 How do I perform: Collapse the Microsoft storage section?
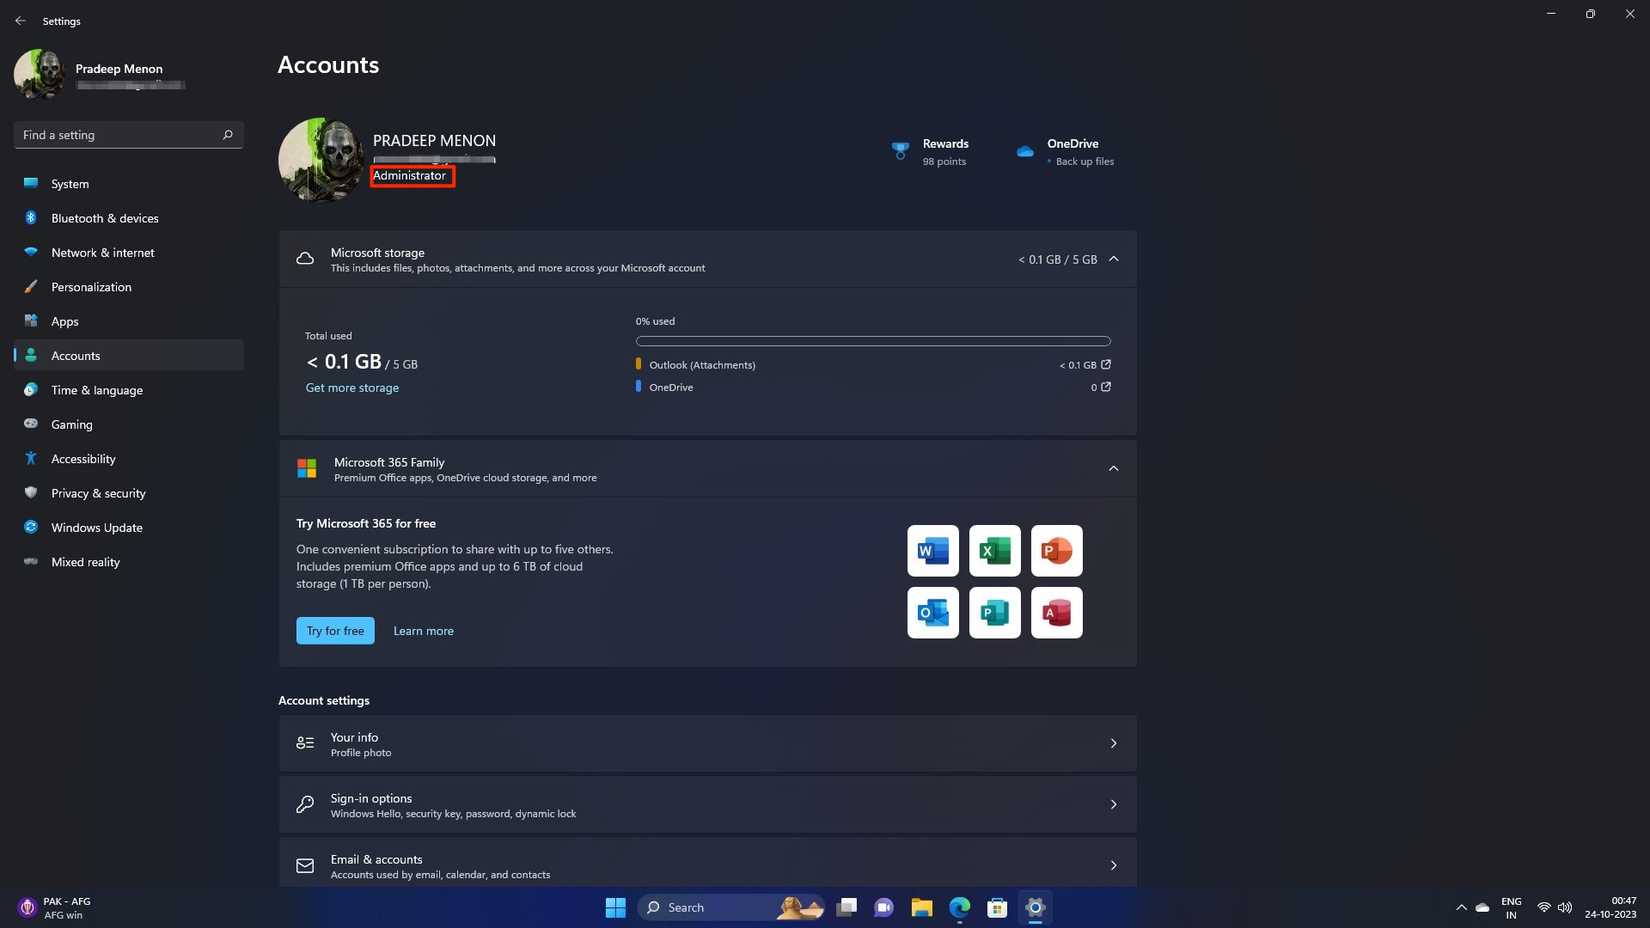1113,259
